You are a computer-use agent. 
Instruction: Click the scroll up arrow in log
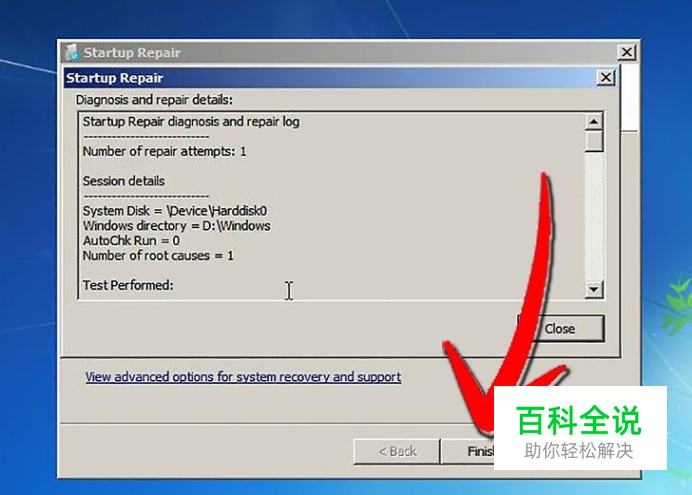(594, 121)
